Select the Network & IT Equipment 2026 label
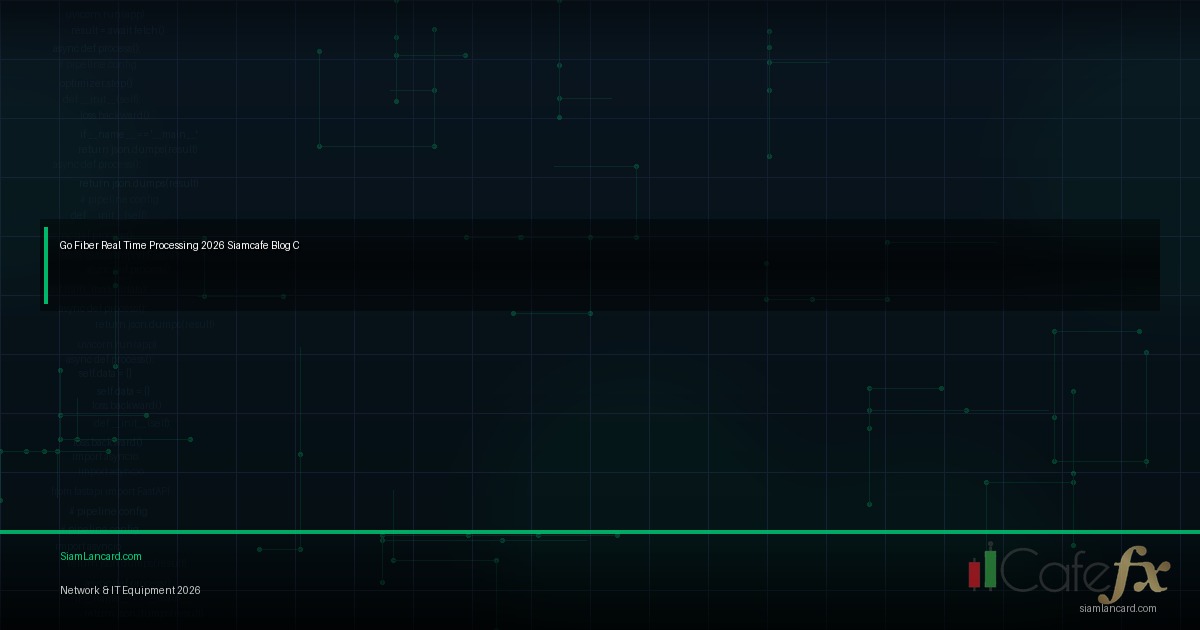 [x=130, y=590]
